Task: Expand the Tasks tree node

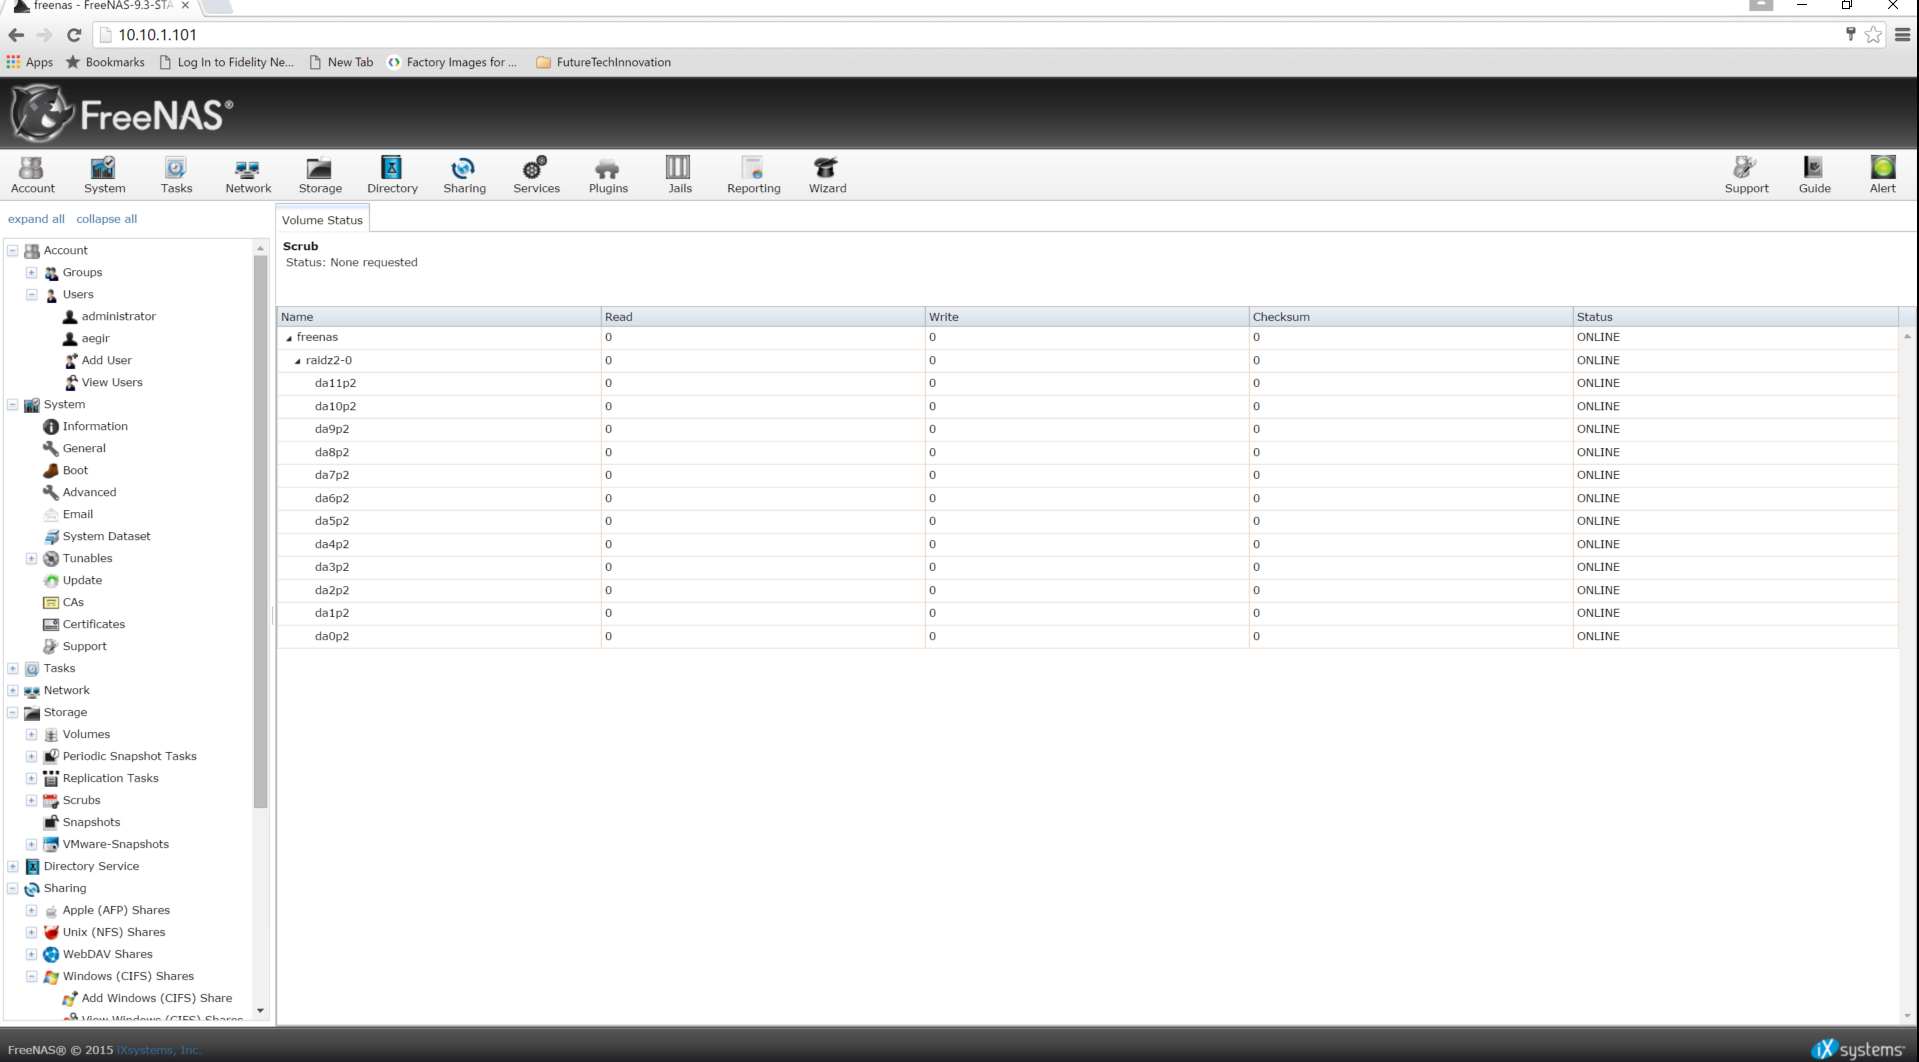Action: [13, 668]
